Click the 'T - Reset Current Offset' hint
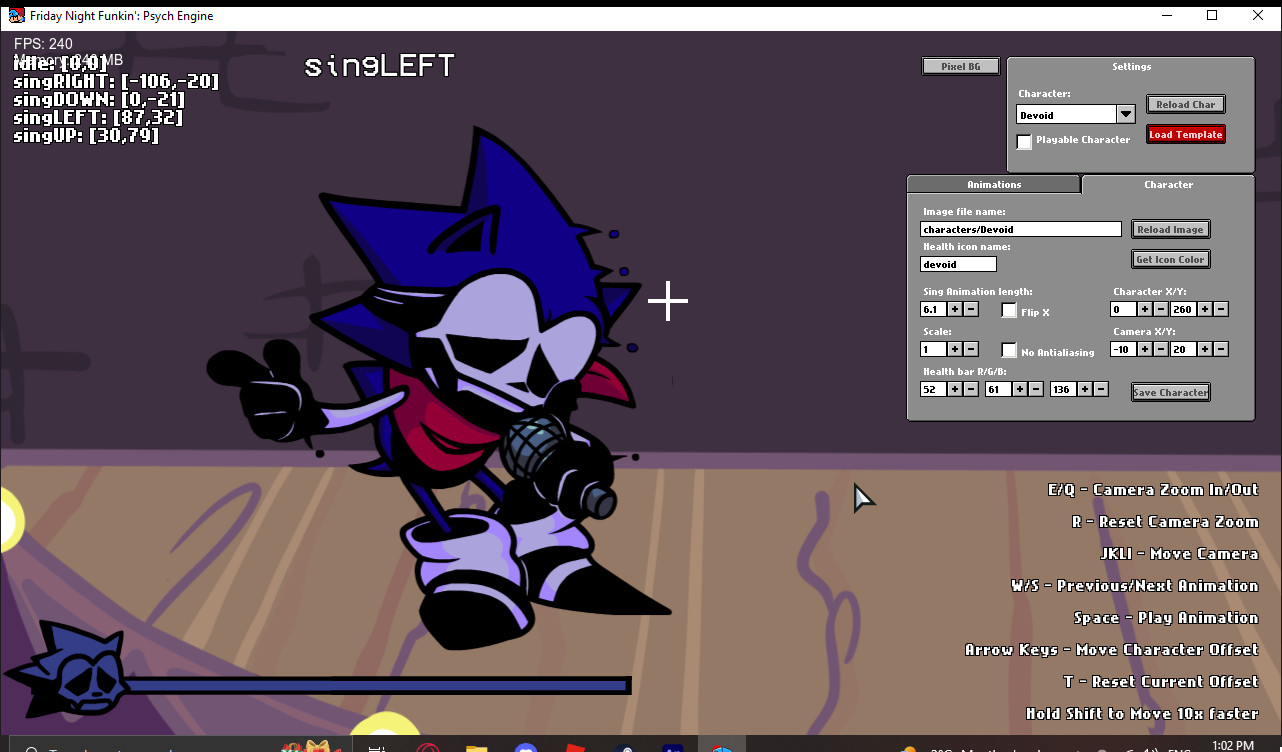The image size is (1282, 752). [1161, 682]
